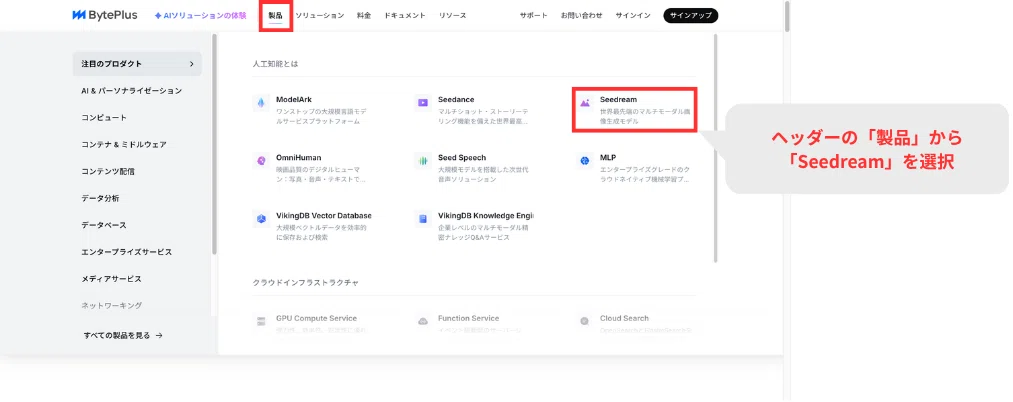This screenshot has width=1013, height=402.
Task: Click the サインイン link
Action: [x=633, y=16]
